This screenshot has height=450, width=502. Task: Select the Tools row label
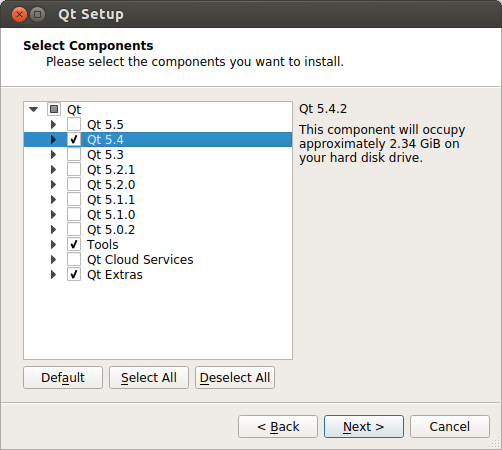103,245
